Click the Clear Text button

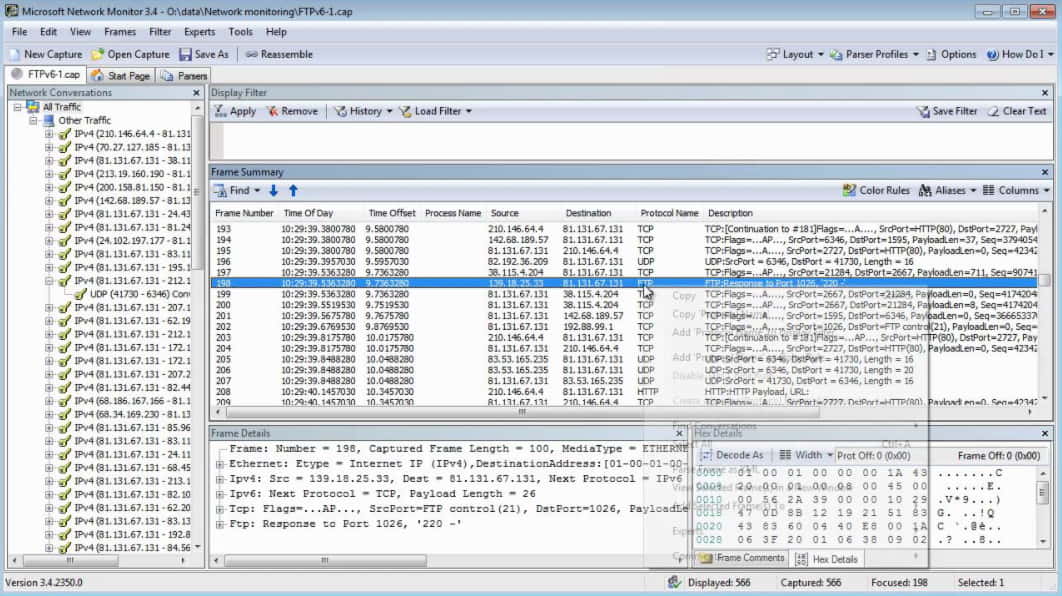1017,111
